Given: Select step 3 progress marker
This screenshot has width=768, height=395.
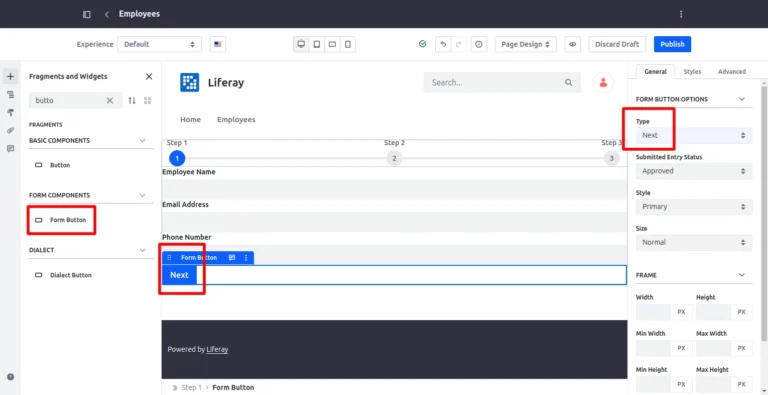Looking at the screenshot, I should pos(611,158).
